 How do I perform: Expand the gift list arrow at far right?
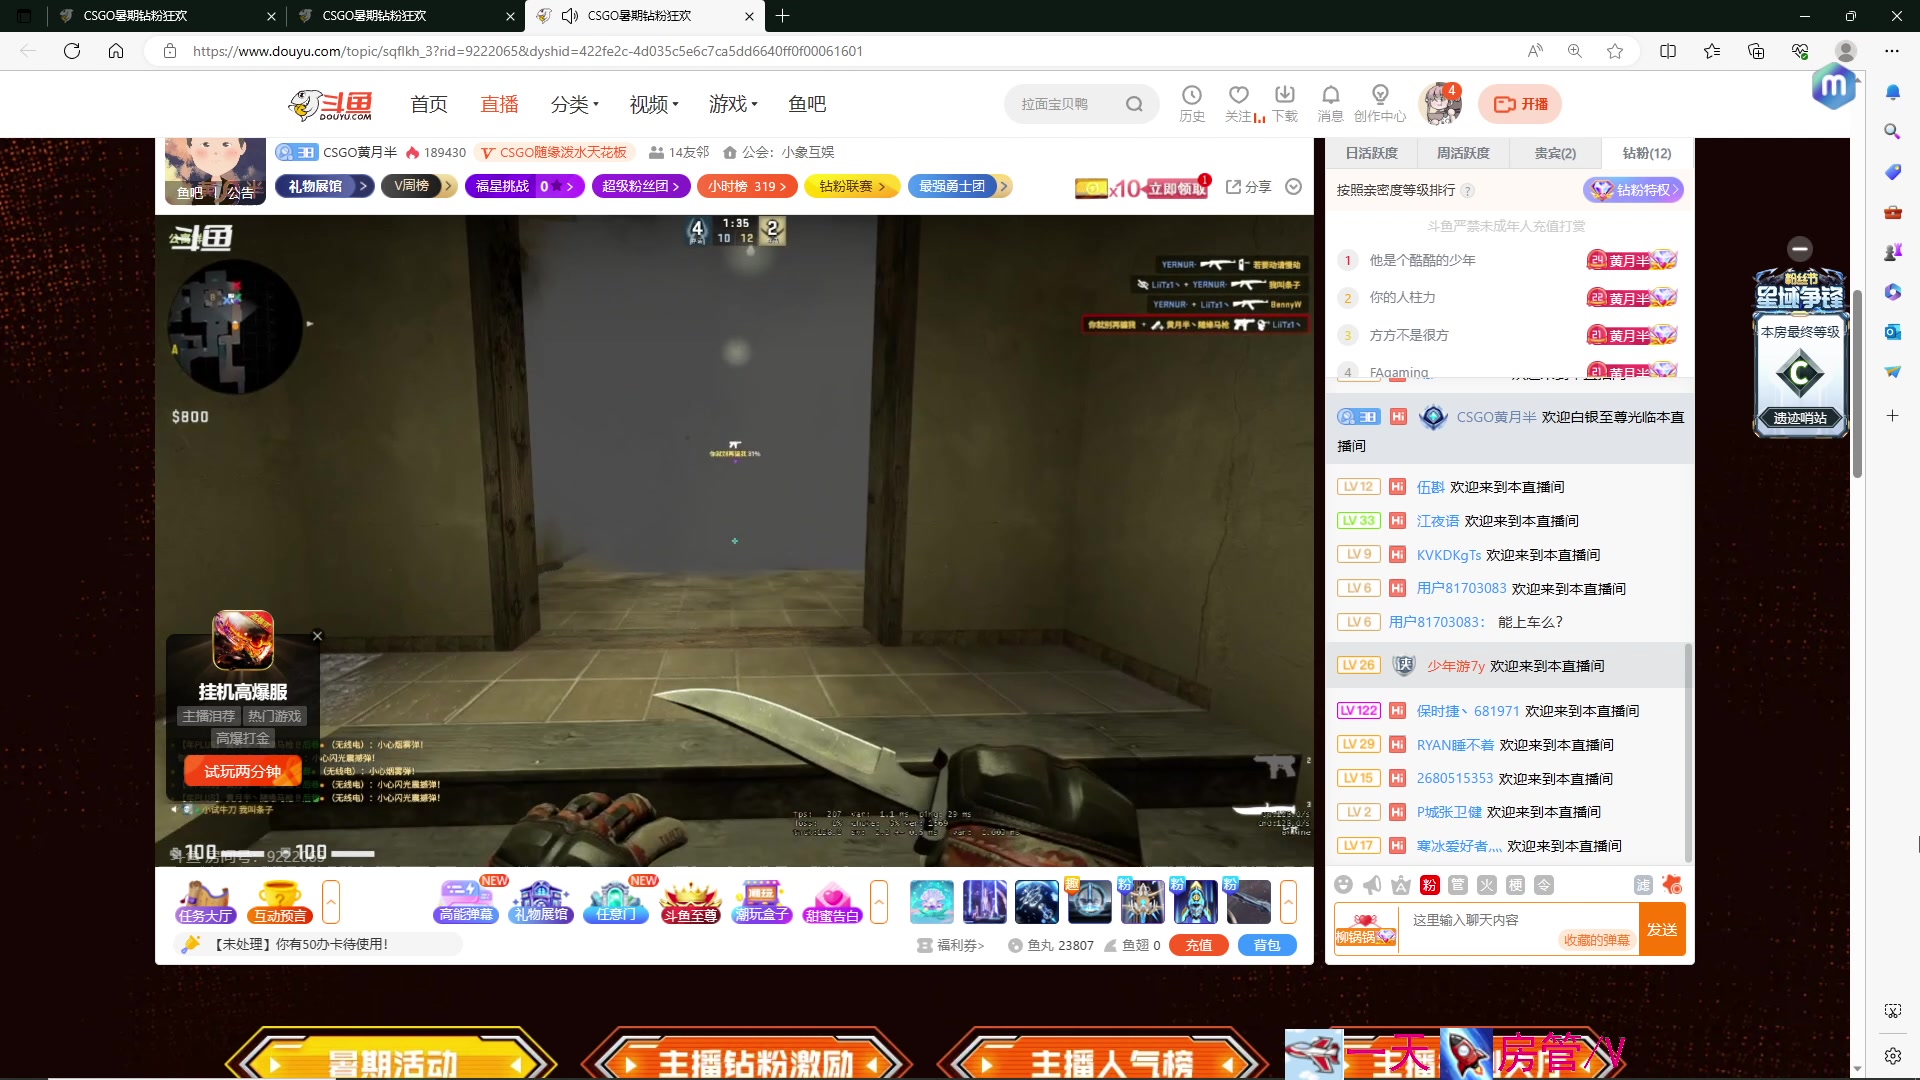click(x=1288, y=902)
